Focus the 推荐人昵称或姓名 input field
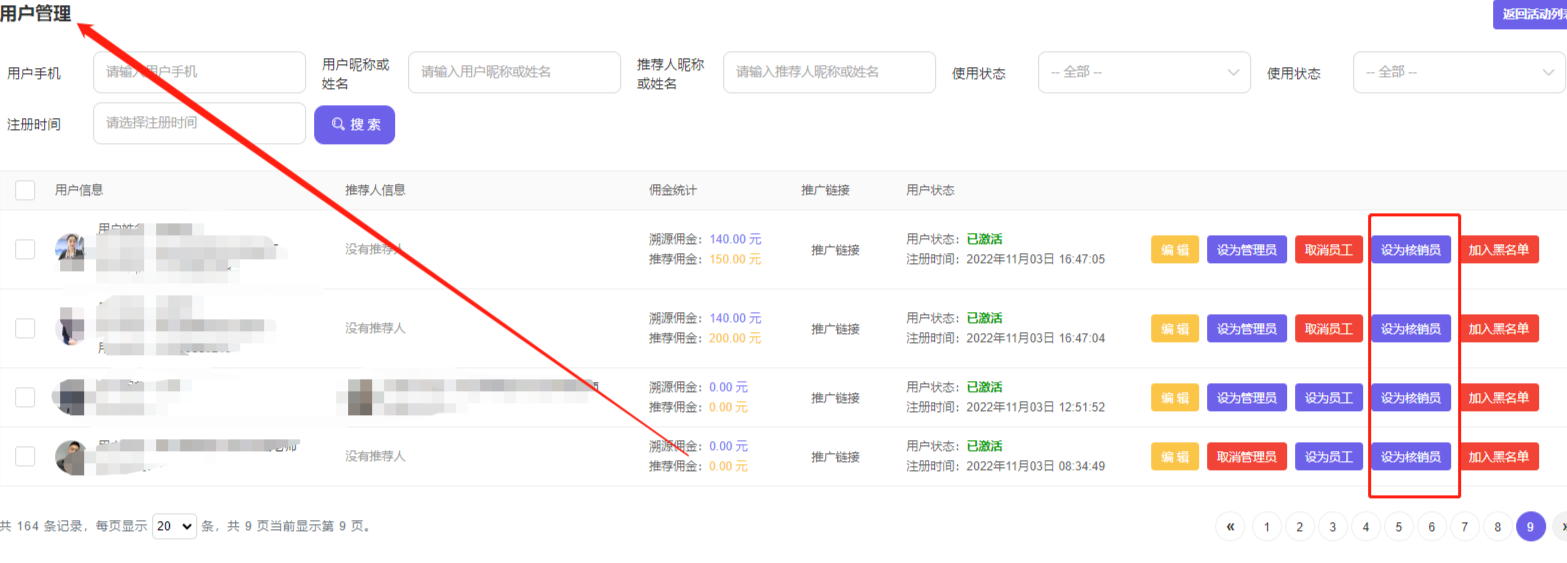 point(829,72)
